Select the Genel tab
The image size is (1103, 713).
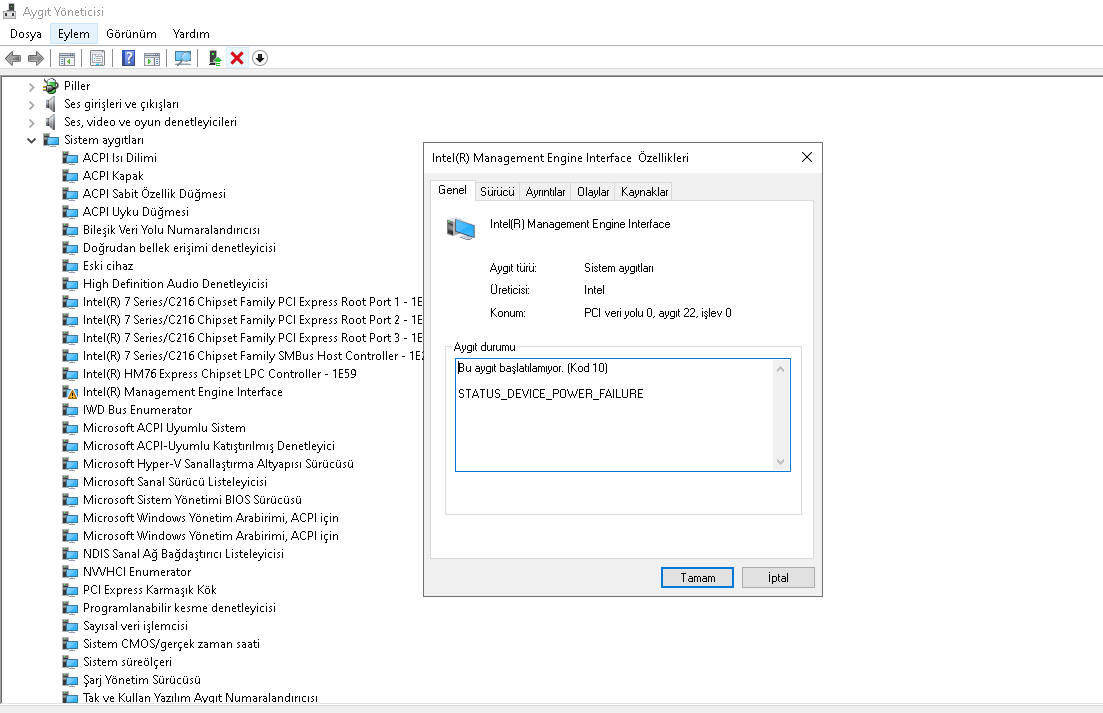(x=452, y=190)
